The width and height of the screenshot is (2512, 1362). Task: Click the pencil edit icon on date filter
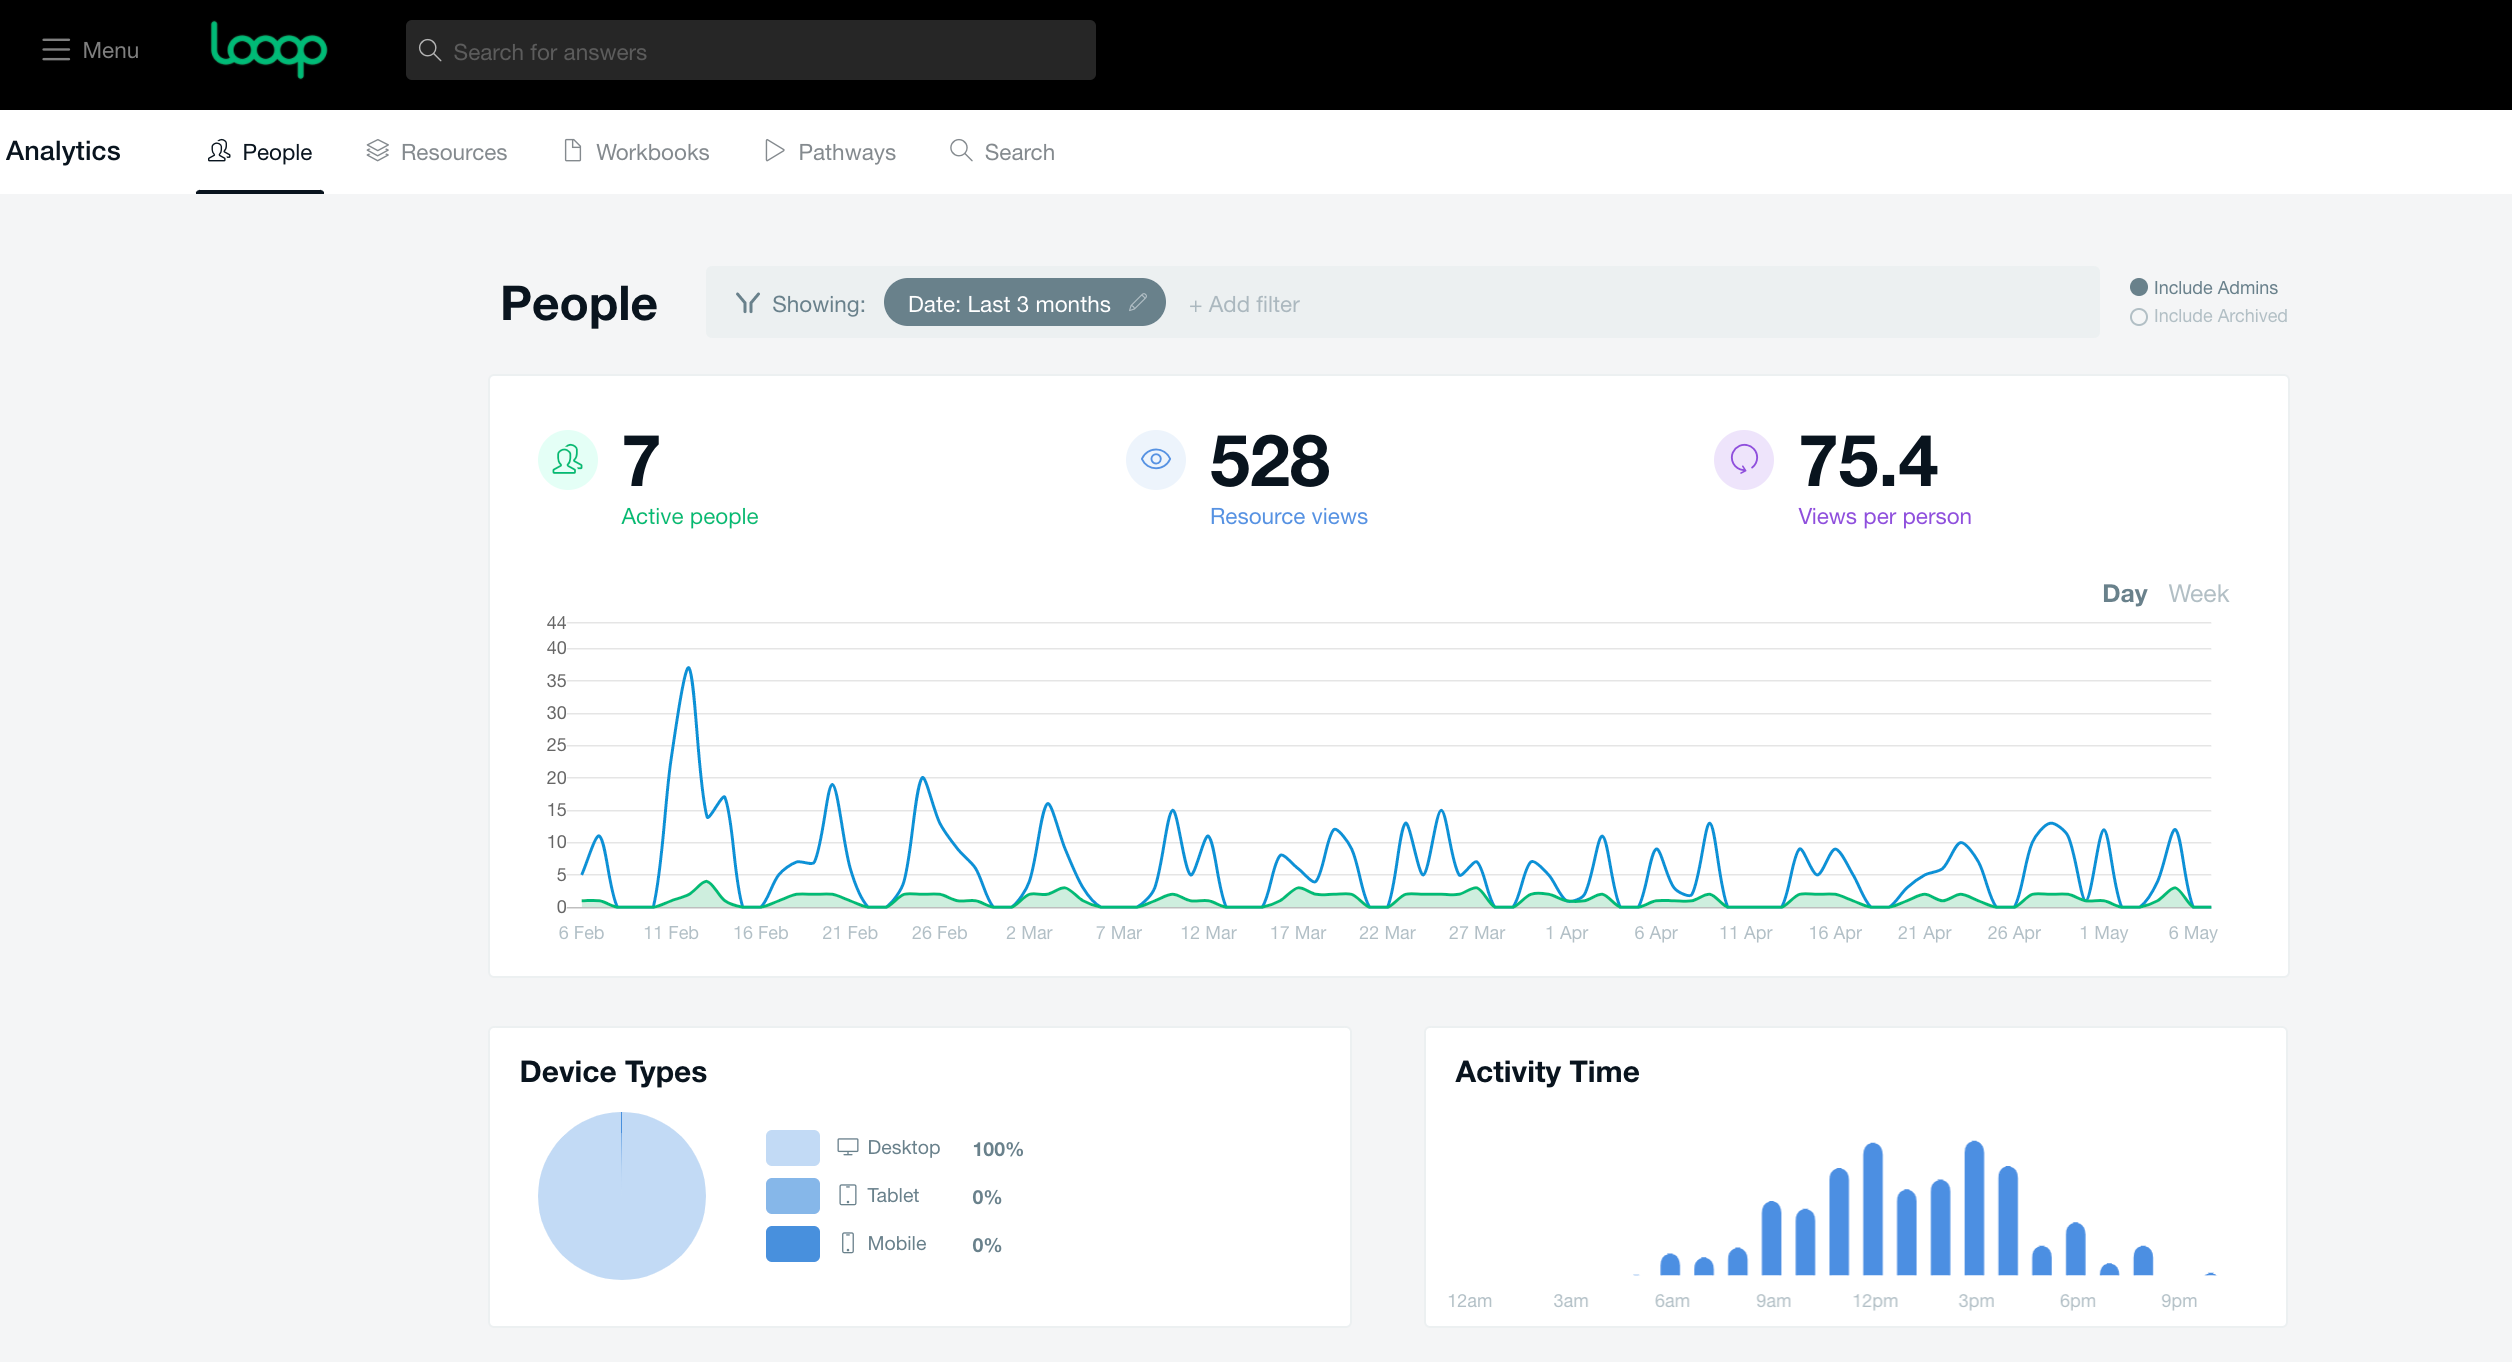point(1137,303)
